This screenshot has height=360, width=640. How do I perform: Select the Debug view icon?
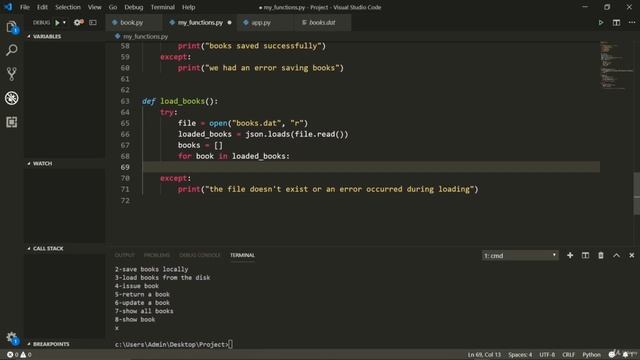[11, 98]
